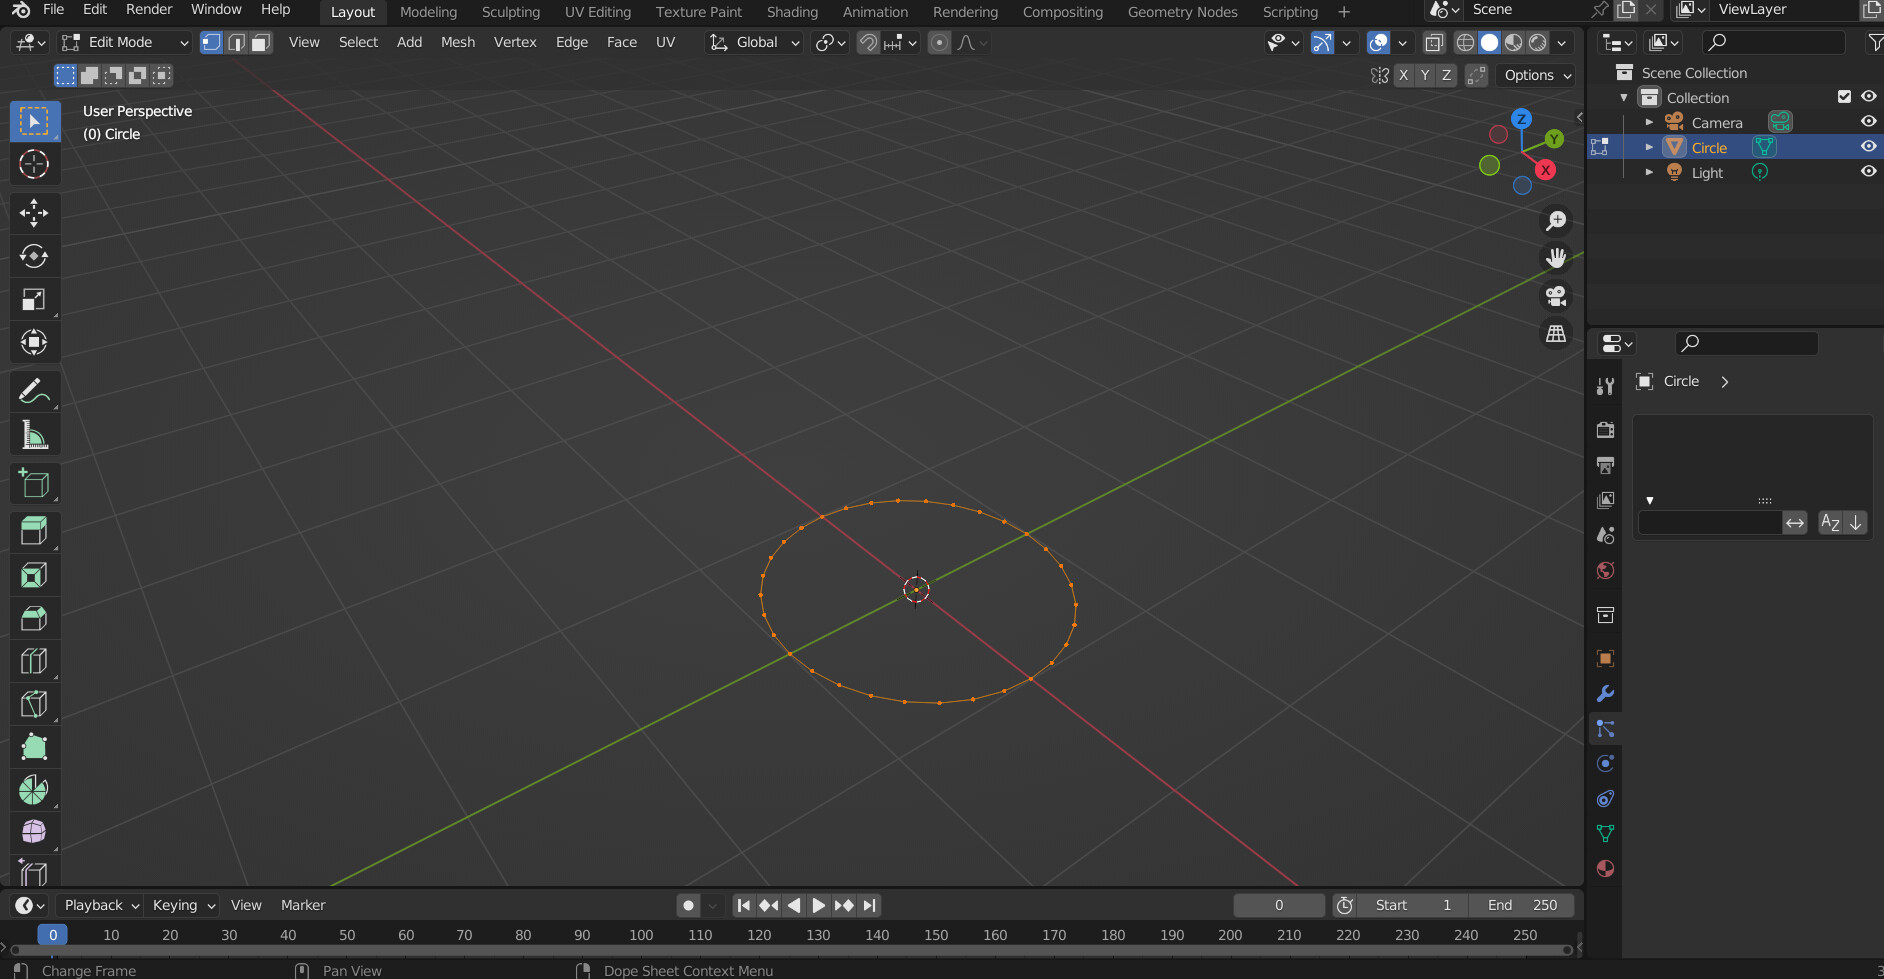Choose the Inset Faces tool
The width and height of the screenshot is (1884, 979).
click(34, 575)
